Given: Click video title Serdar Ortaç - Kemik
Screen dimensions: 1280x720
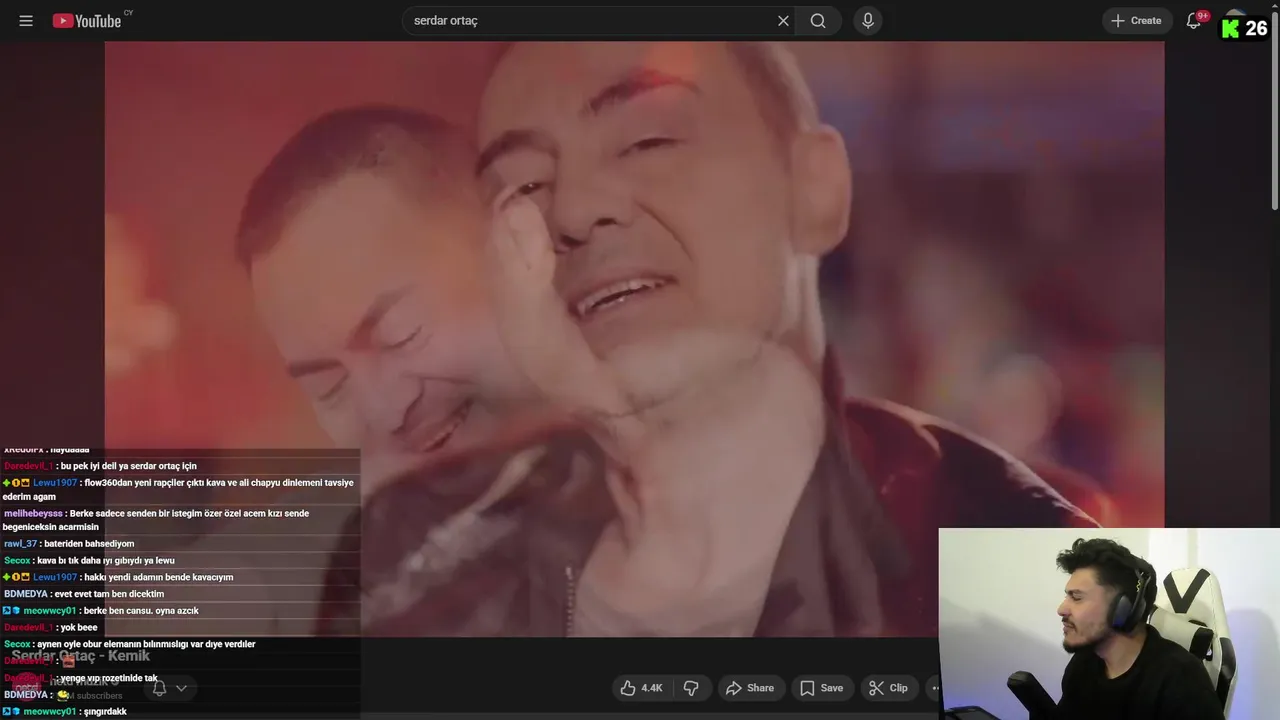Looking at the screenshot, I should [81, 656].
